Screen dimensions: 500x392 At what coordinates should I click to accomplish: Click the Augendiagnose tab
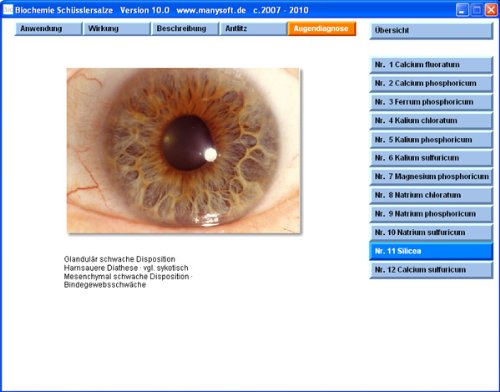tap(322, 29)
